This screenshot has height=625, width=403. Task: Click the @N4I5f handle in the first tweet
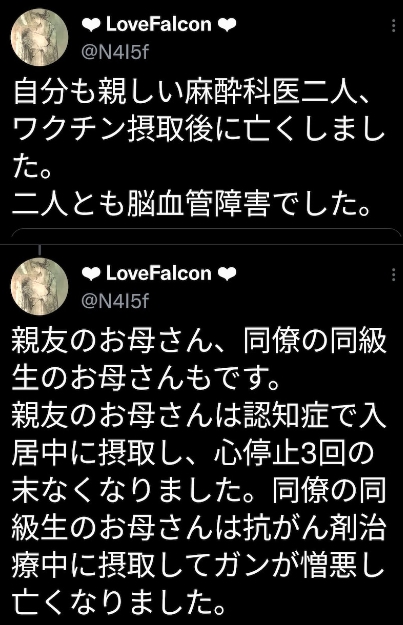click(x=115, y=52)
